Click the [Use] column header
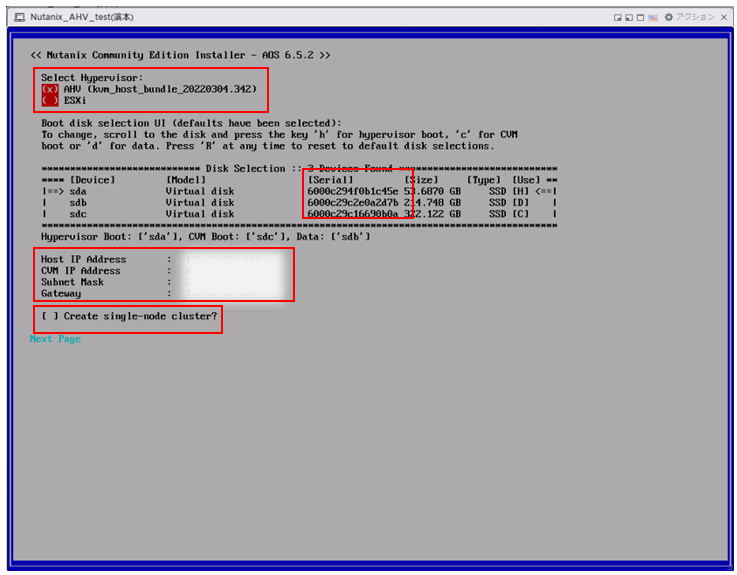 click(526, 180)
